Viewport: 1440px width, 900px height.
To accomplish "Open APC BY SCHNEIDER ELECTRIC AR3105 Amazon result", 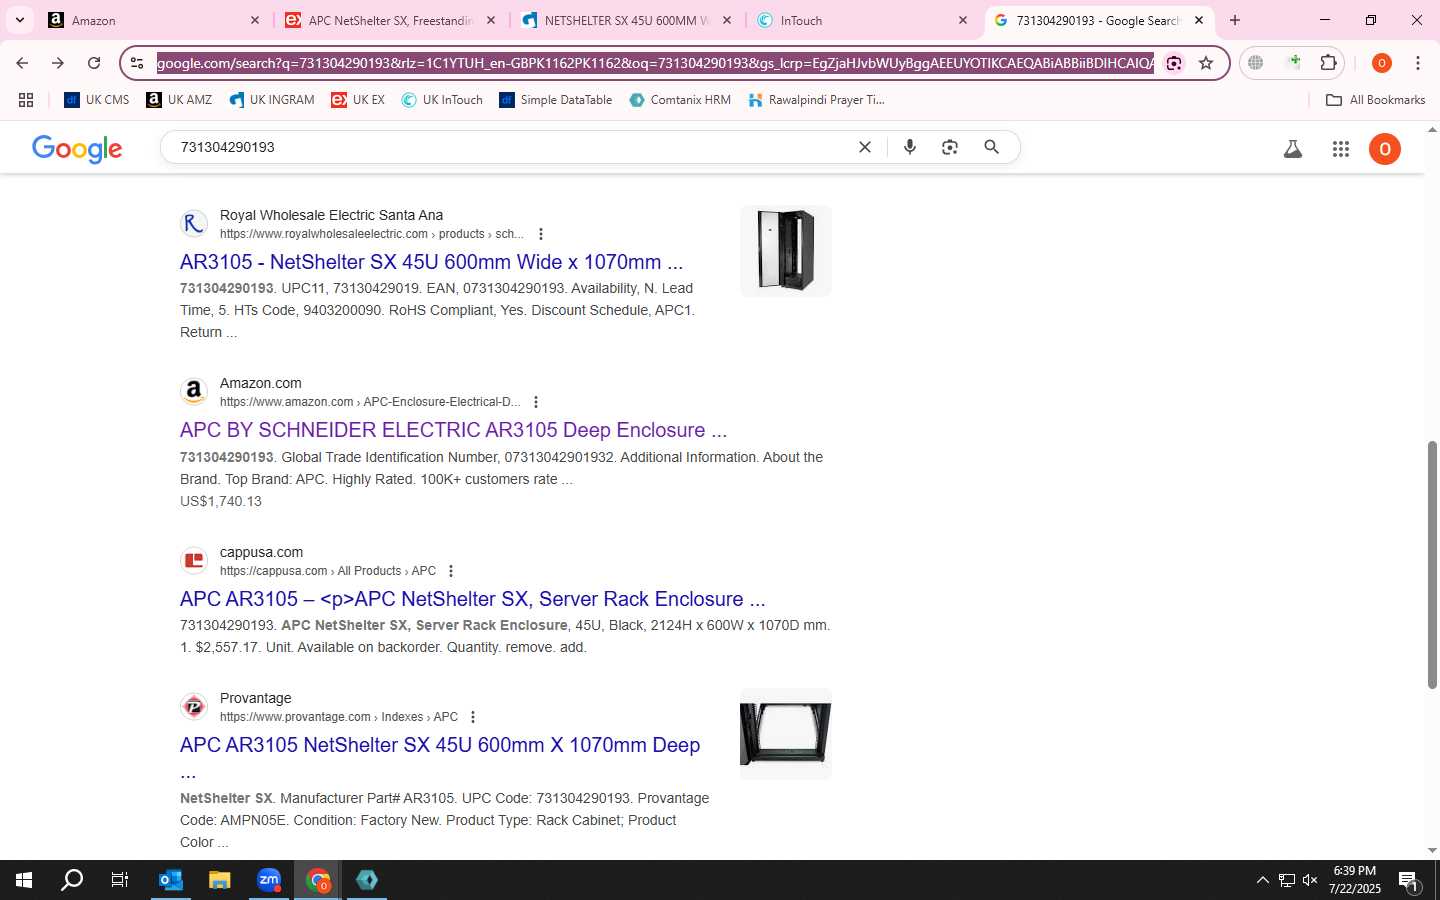I will 453,430.
